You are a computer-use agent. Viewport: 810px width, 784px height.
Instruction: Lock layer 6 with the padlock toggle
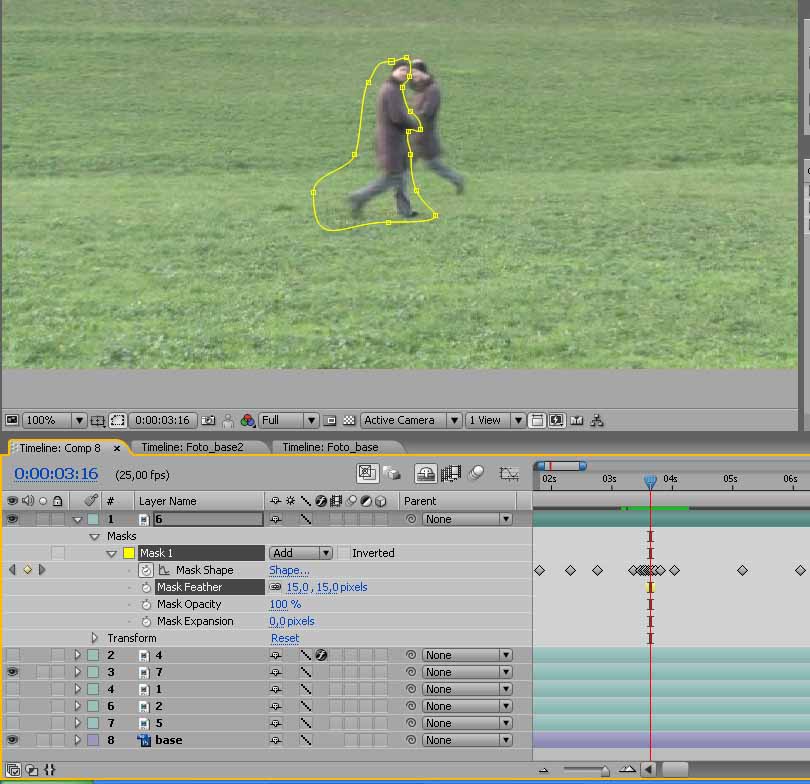coord(57,519)
